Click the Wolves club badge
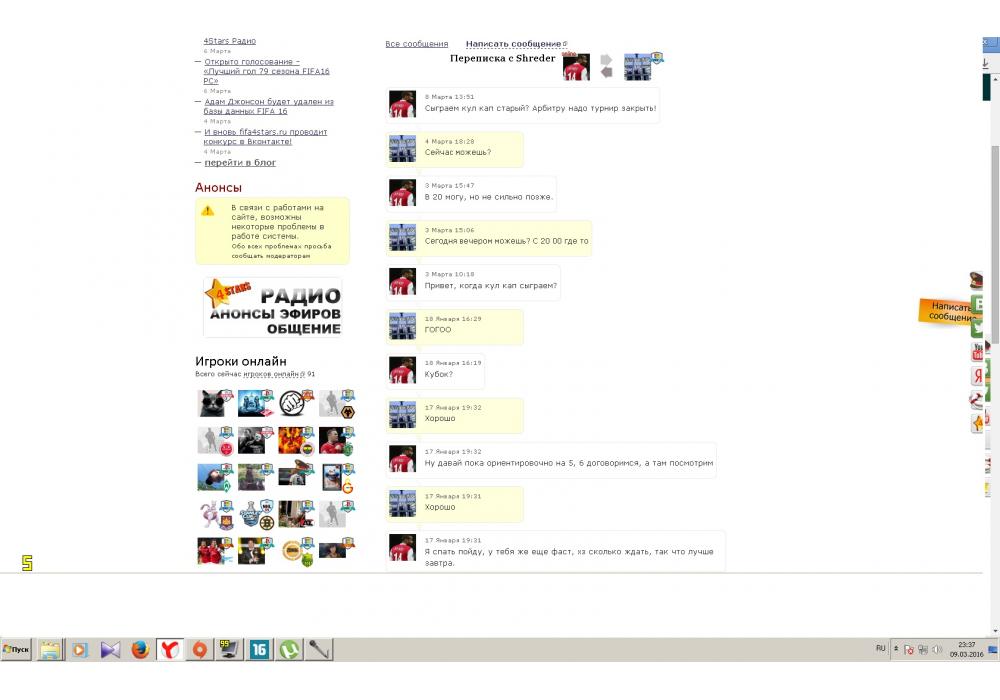Viewport: 1000px width, 700px height. click(x=348, y=412)
